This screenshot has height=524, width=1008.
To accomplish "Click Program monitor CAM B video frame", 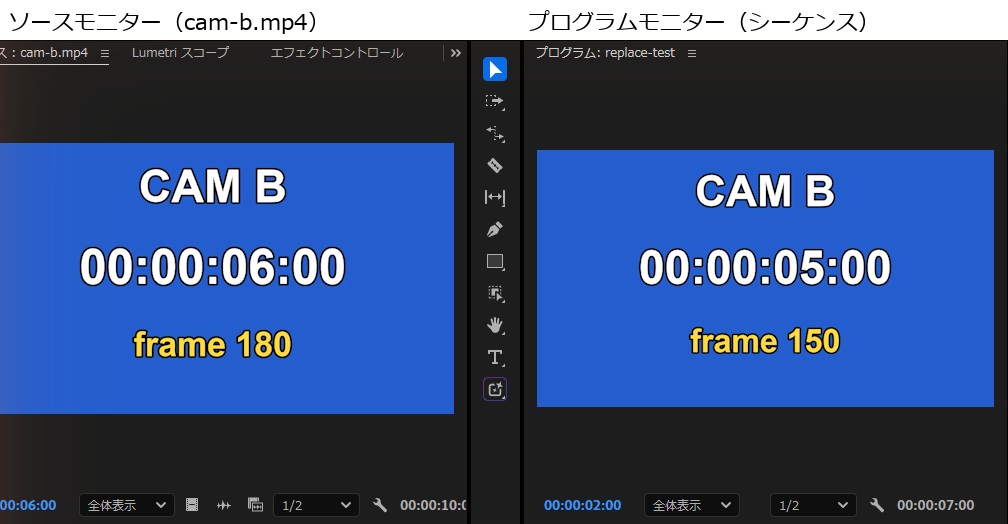I will [765, 278].
